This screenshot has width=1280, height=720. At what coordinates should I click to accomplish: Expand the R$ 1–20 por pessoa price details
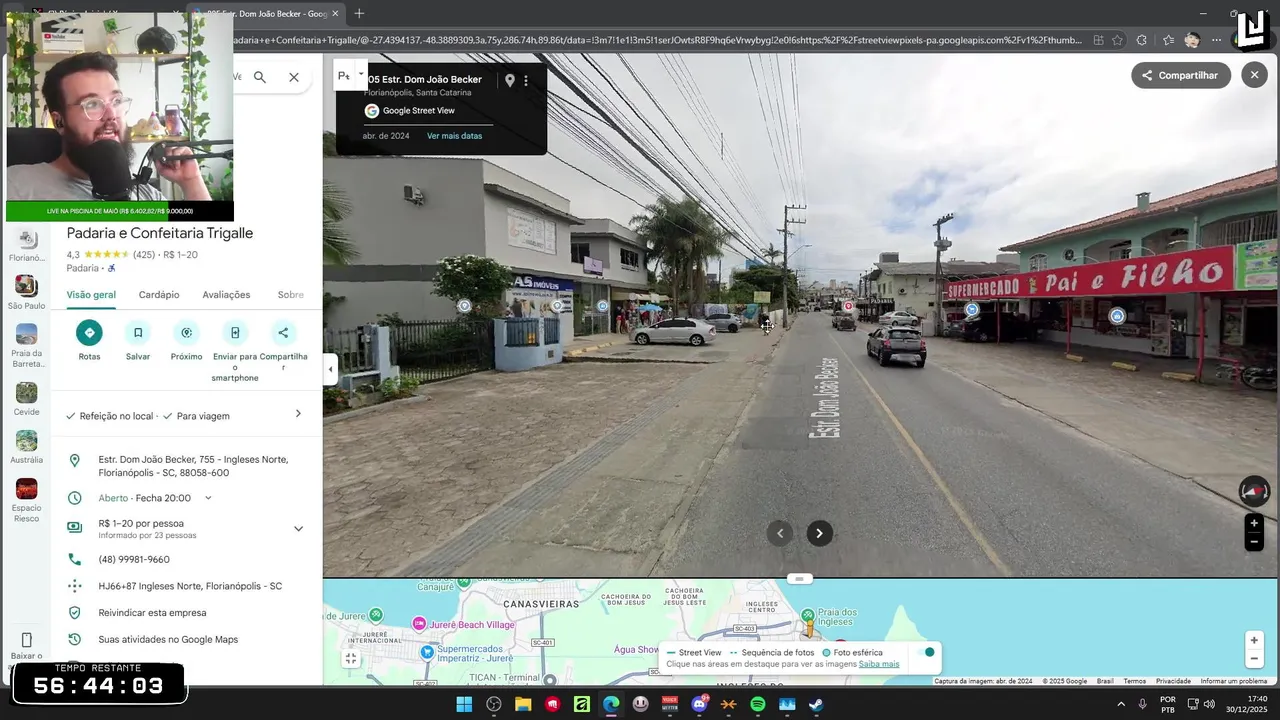[x=298, y=529]
